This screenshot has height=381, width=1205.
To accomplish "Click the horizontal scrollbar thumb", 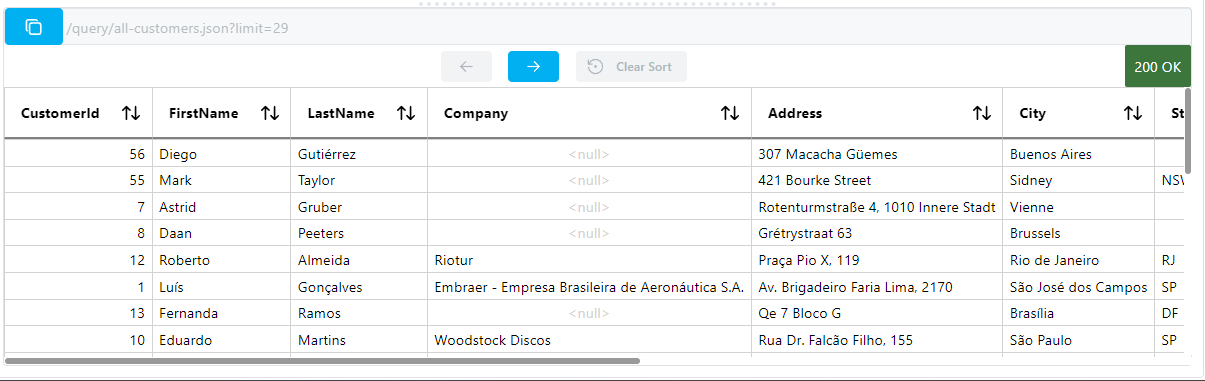I will [x=323, y=360].
